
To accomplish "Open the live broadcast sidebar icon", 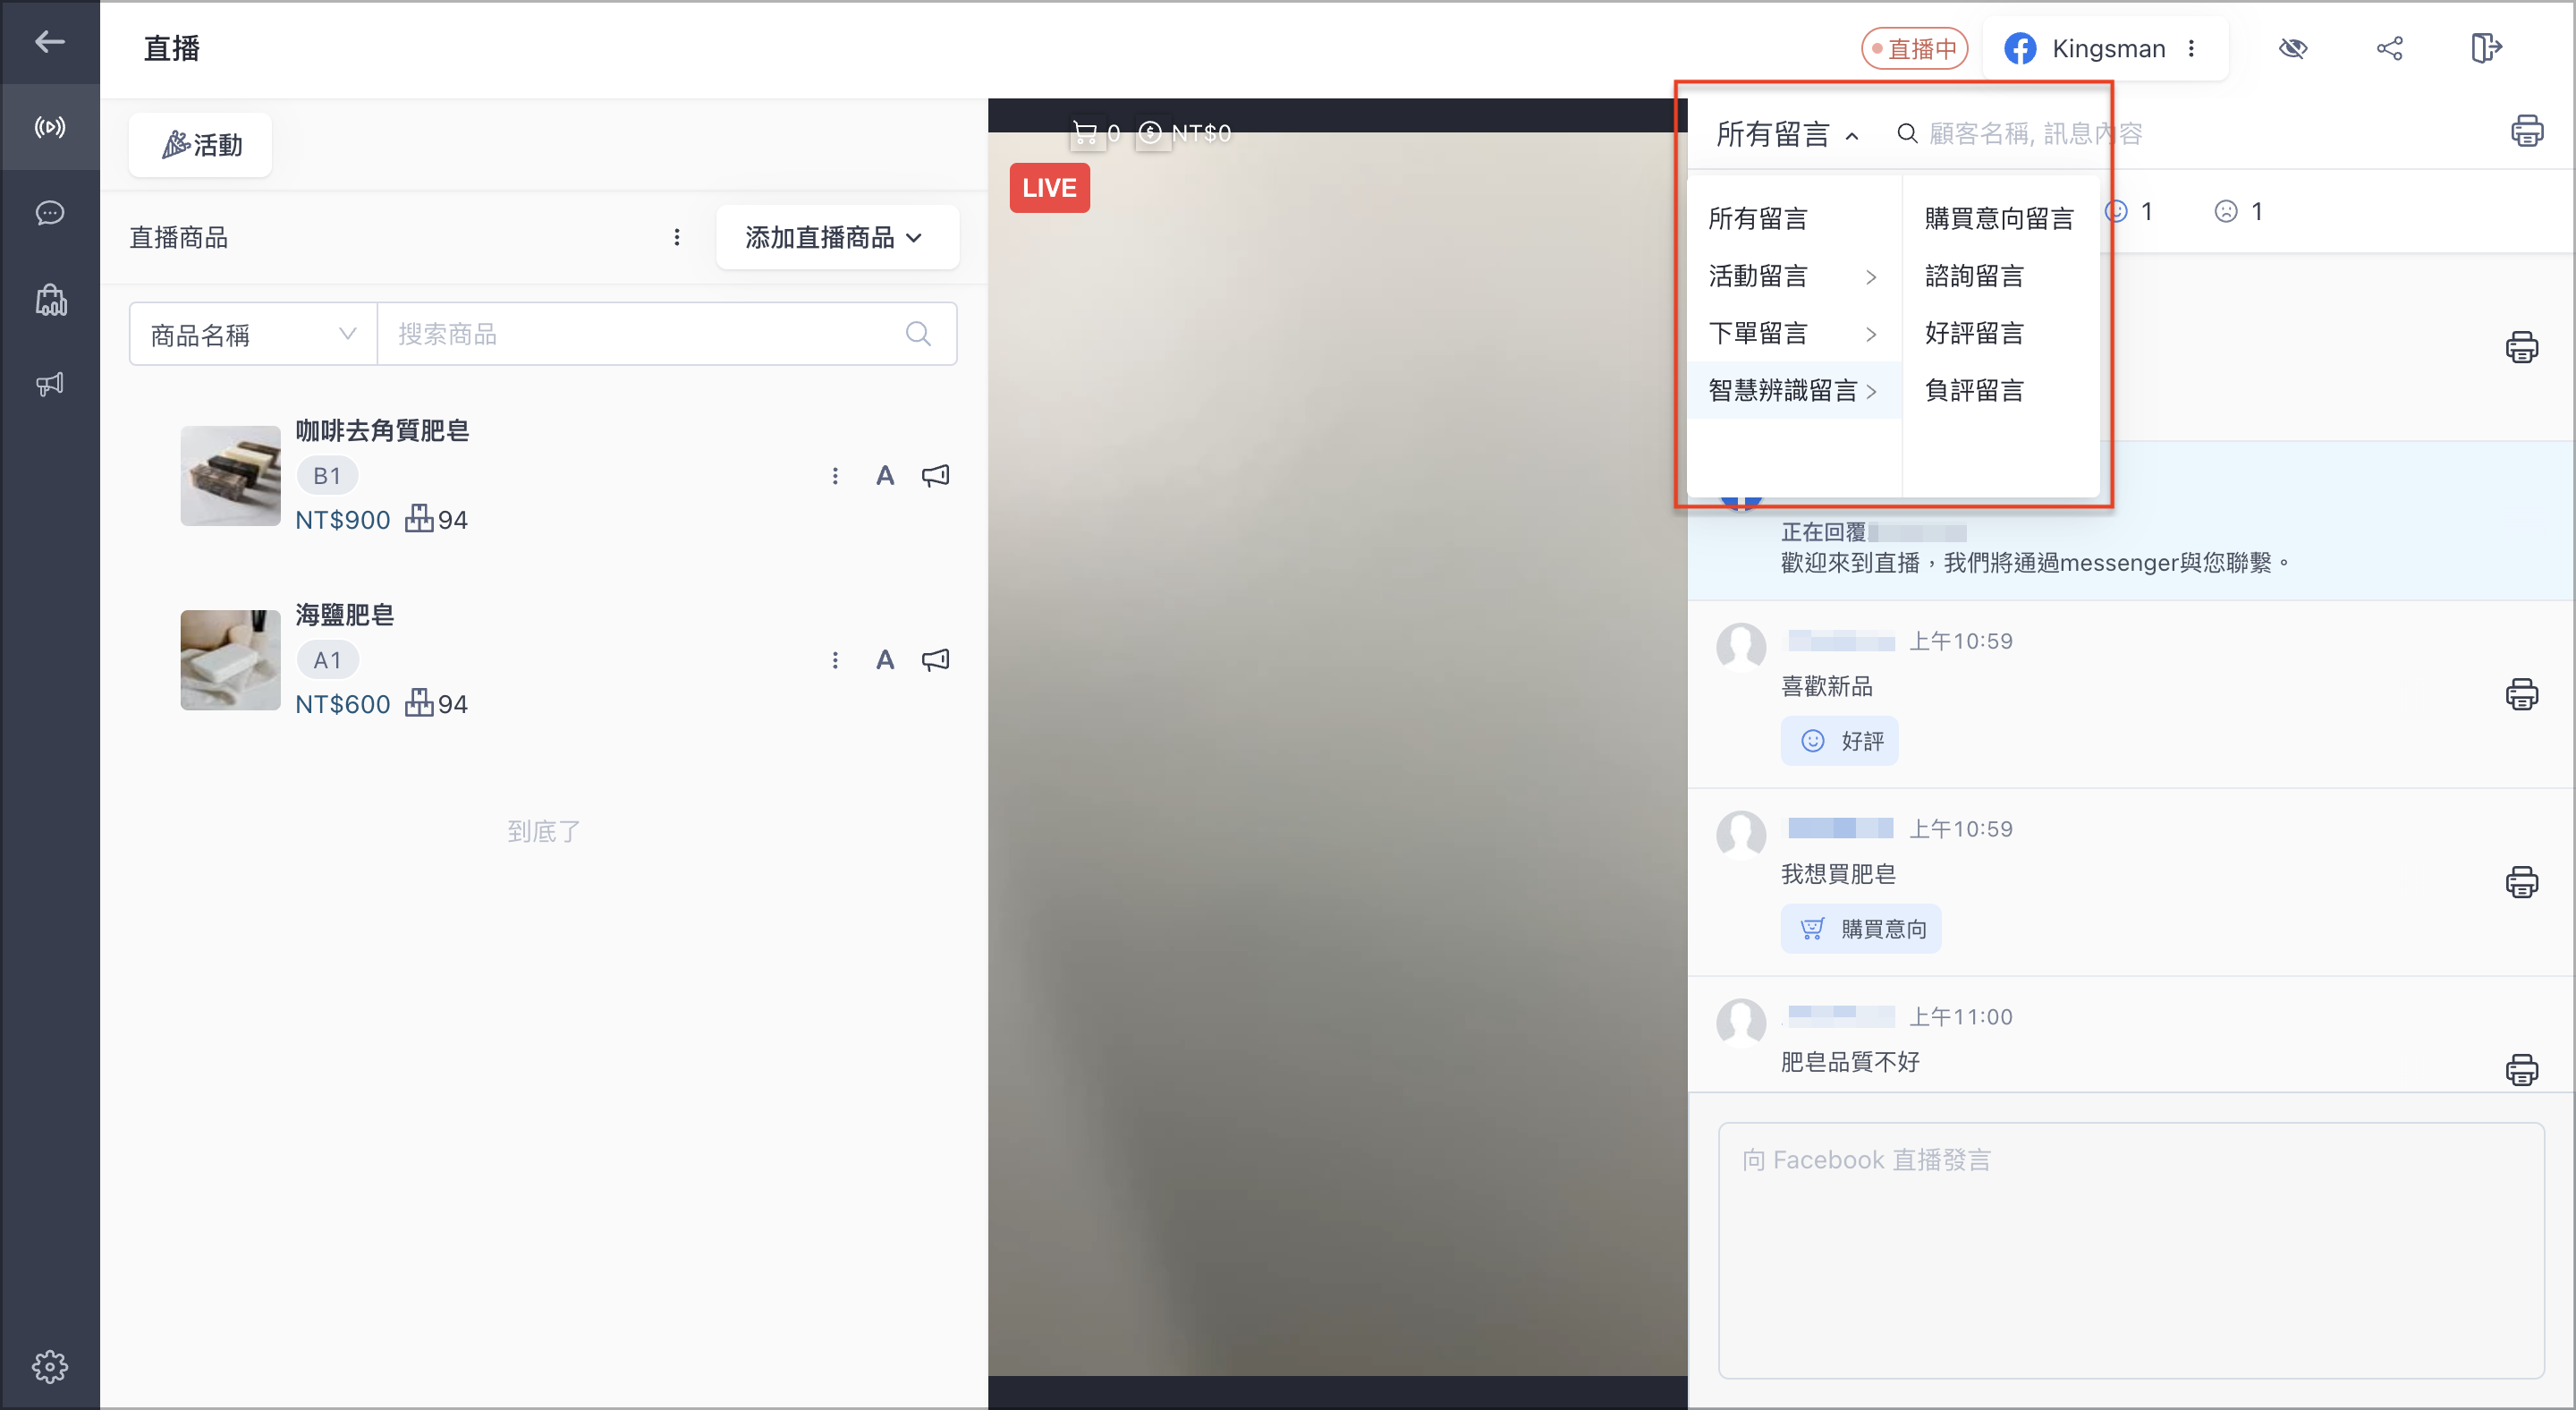I will [50, 127].
